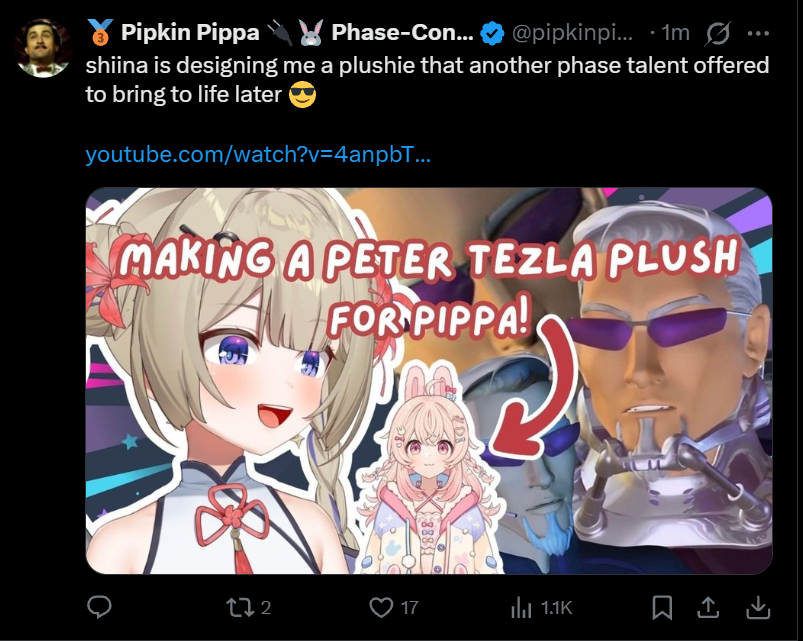Toggle the bookmark icon
The height and width of the screenshot is (641, 803).
[x=662, y=608]
